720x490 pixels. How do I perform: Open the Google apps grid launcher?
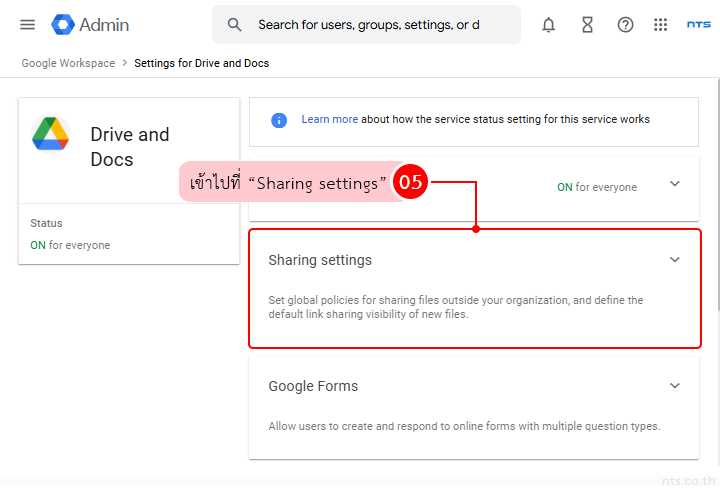(660, 25)
